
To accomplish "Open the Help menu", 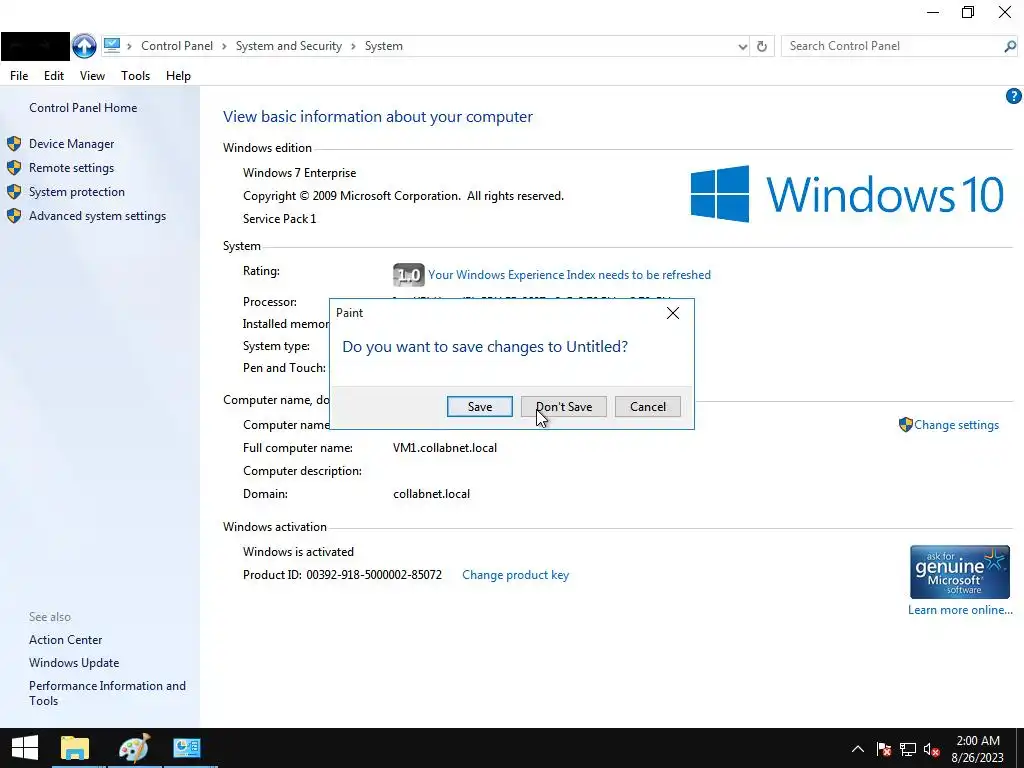I will click(178, 76).
